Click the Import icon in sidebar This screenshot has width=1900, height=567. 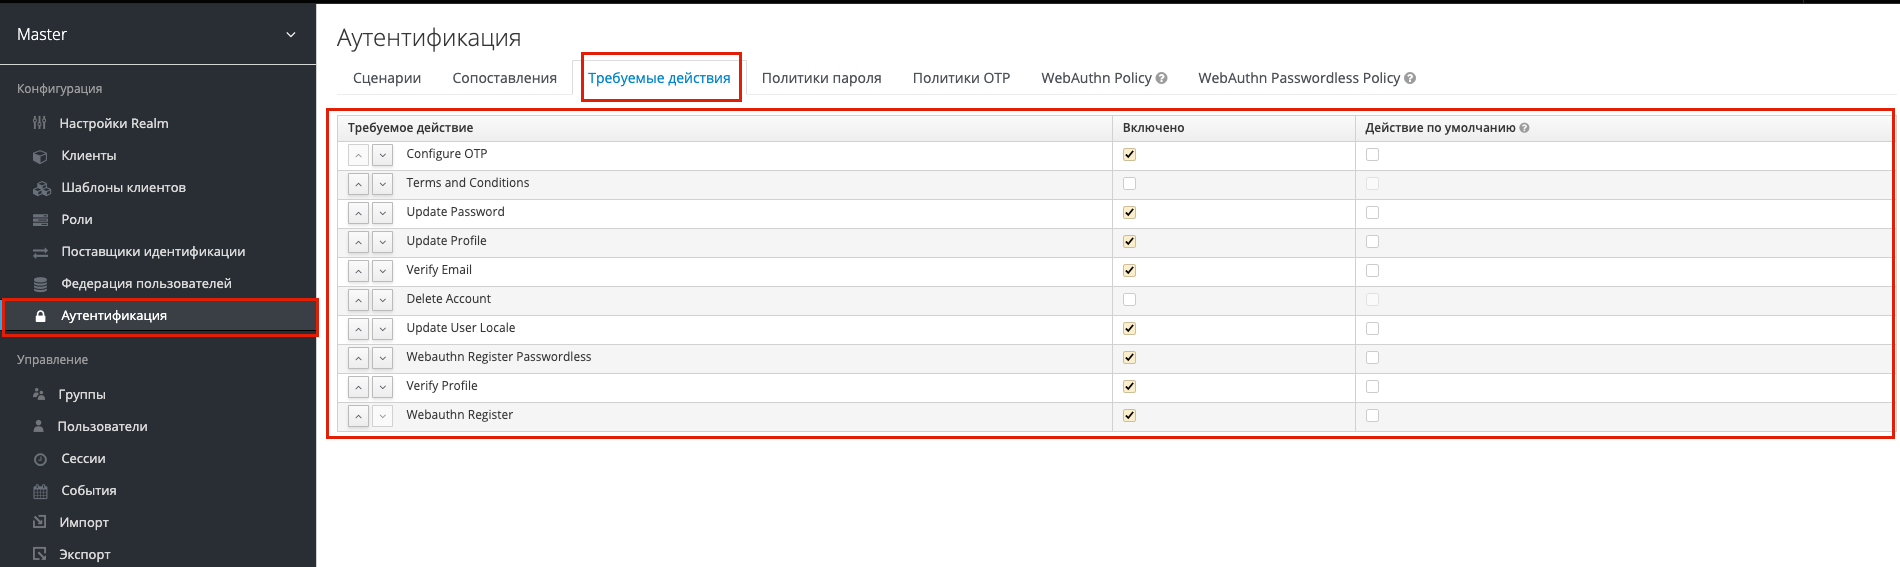[x=40, y=522]
